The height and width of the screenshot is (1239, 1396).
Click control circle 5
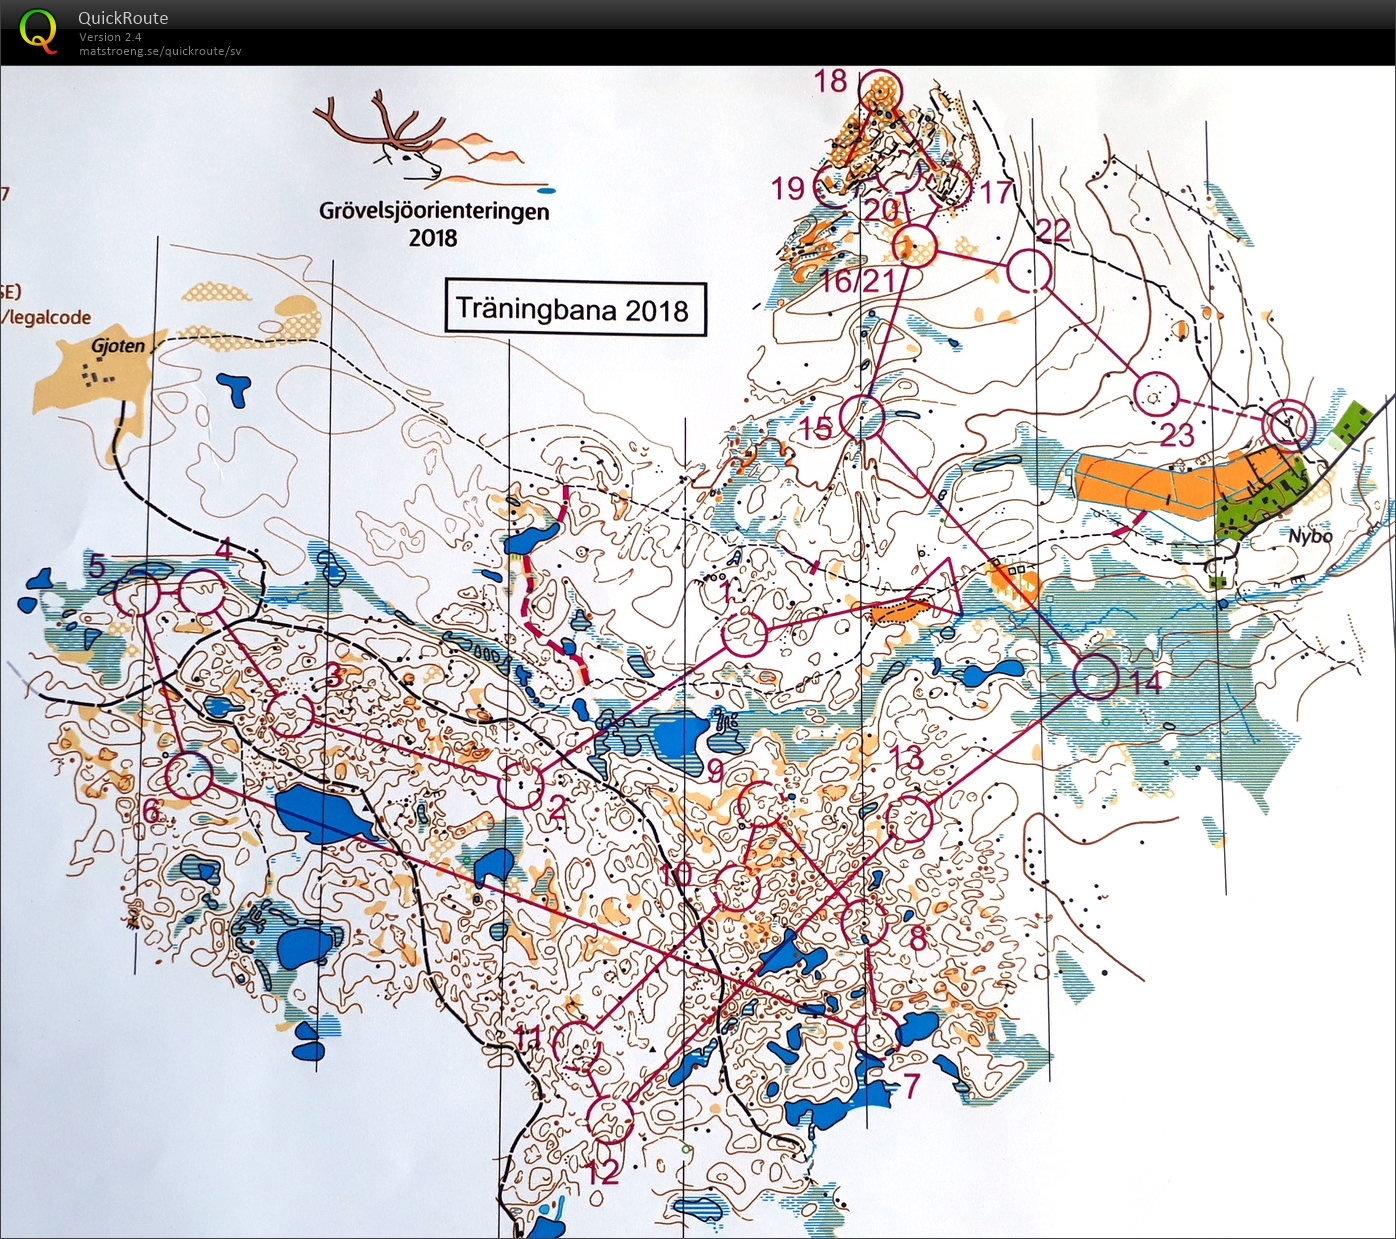click(x=138, y=594)
